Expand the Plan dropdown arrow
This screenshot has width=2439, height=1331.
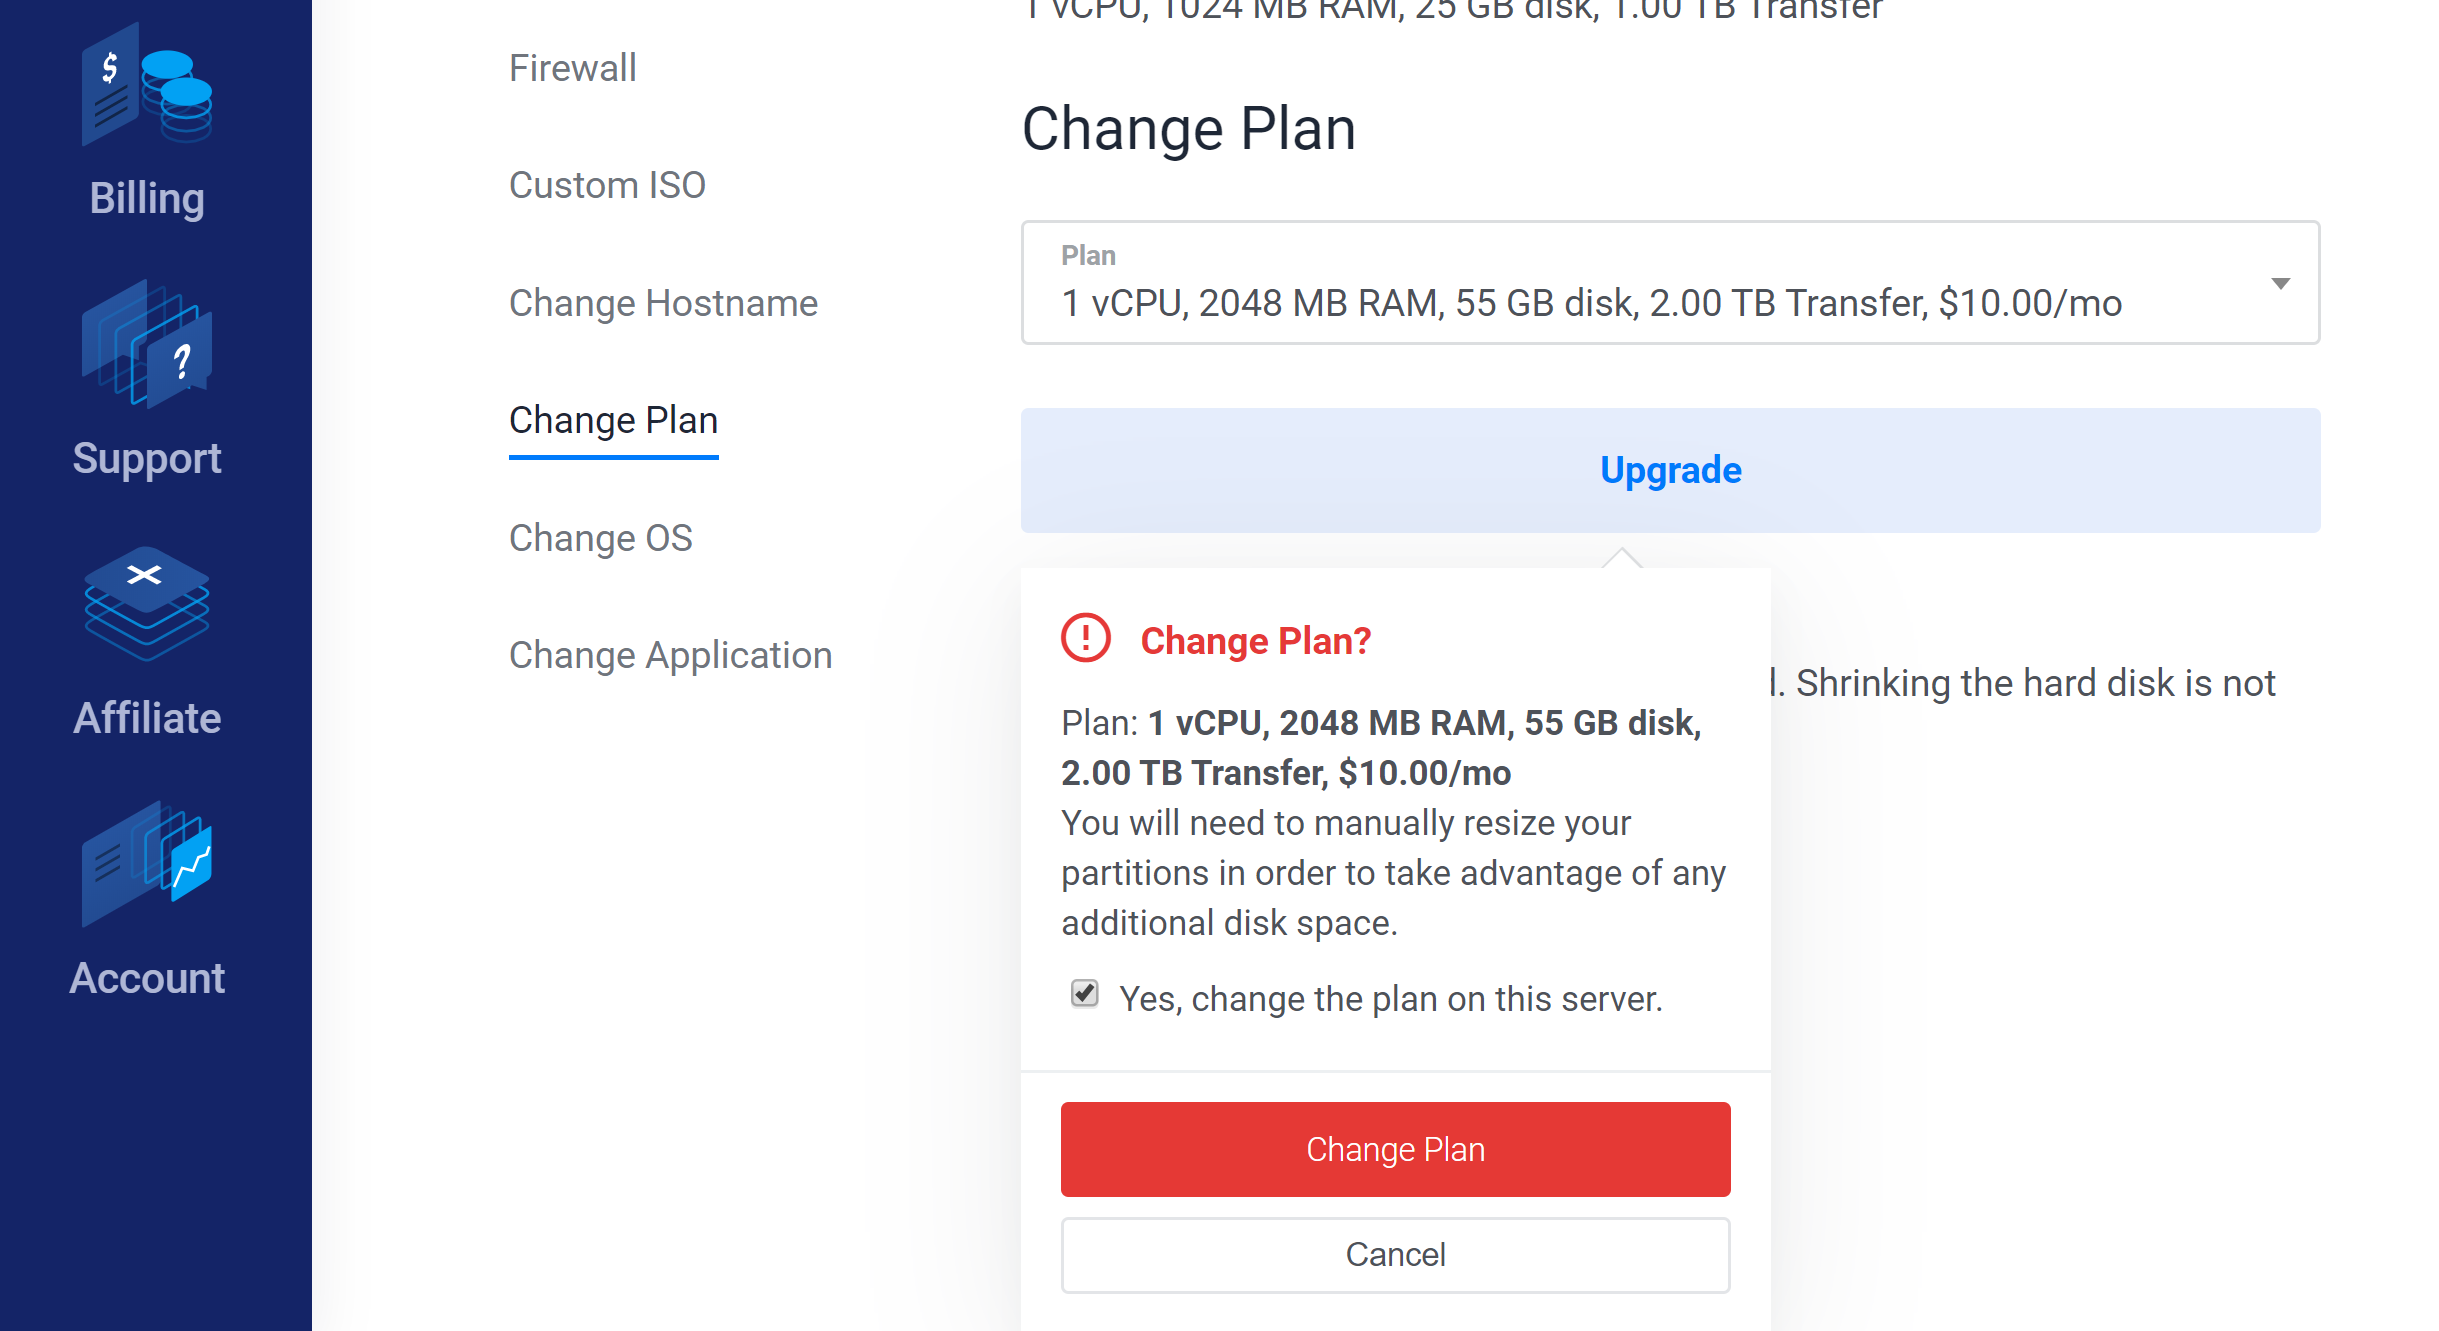[2281, 284]
